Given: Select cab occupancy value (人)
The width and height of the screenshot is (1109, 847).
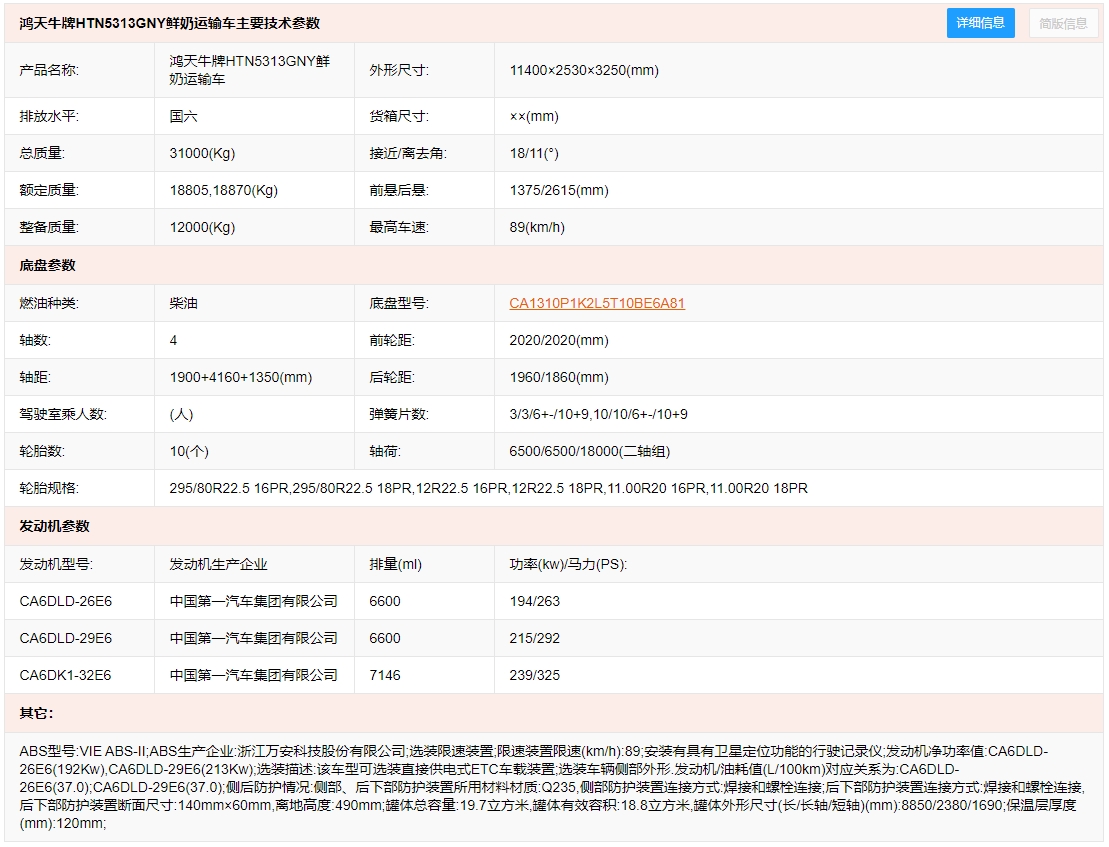Looking at the screenshot, I should [x=181, y=414].
